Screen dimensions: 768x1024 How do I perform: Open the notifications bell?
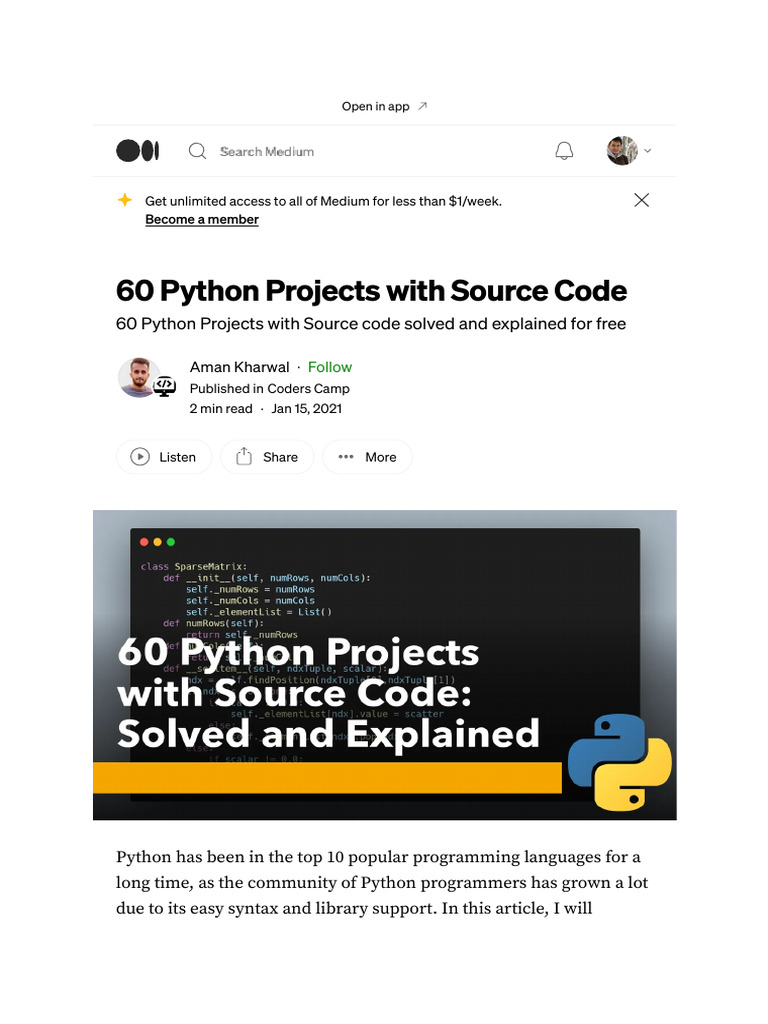point(564,151)
